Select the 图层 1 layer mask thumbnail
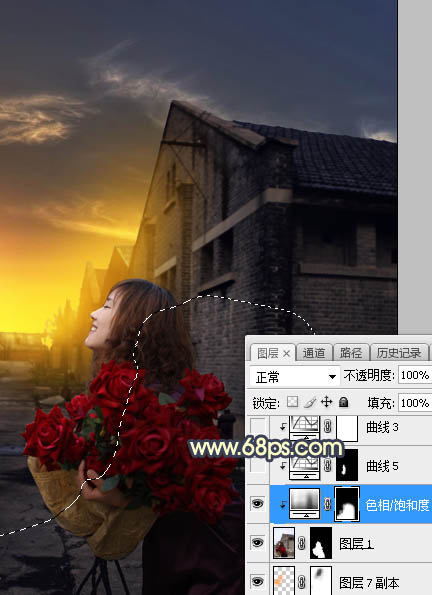Image resolution: width=432 pixels, height=595 pixels. (x=321, y=543)
